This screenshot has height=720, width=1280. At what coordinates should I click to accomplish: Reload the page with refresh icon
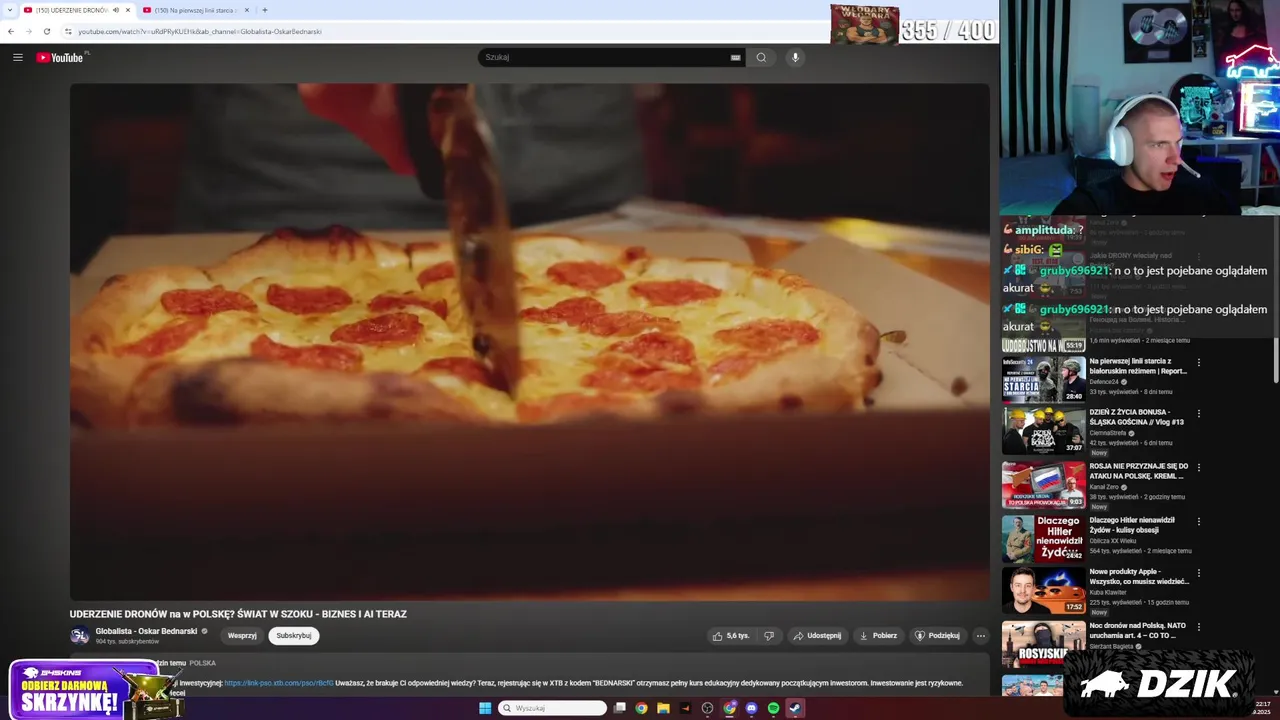[x=46, y=31]
